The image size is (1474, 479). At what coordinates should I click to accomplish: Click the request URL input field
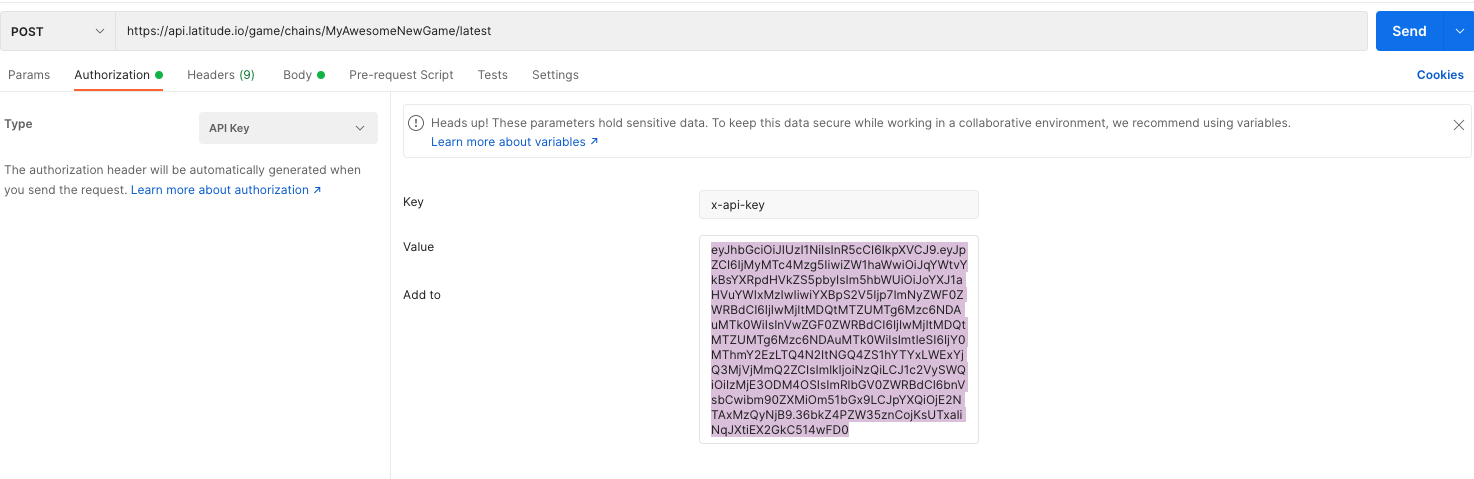tap(740, 31)
